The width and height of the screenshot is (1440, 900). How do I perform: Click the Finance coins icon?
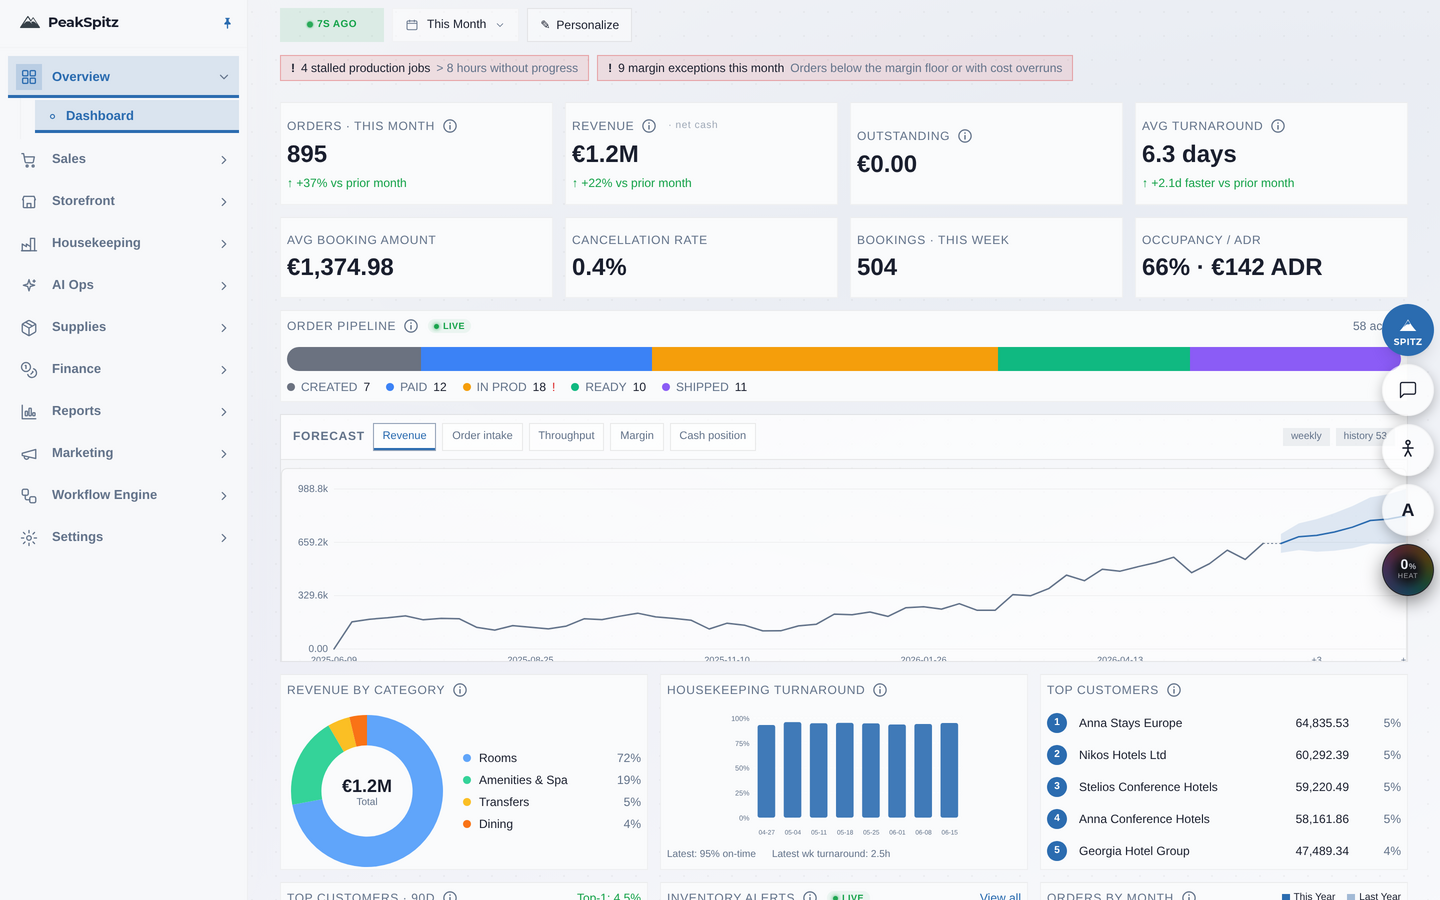click(x=29, y=370)
